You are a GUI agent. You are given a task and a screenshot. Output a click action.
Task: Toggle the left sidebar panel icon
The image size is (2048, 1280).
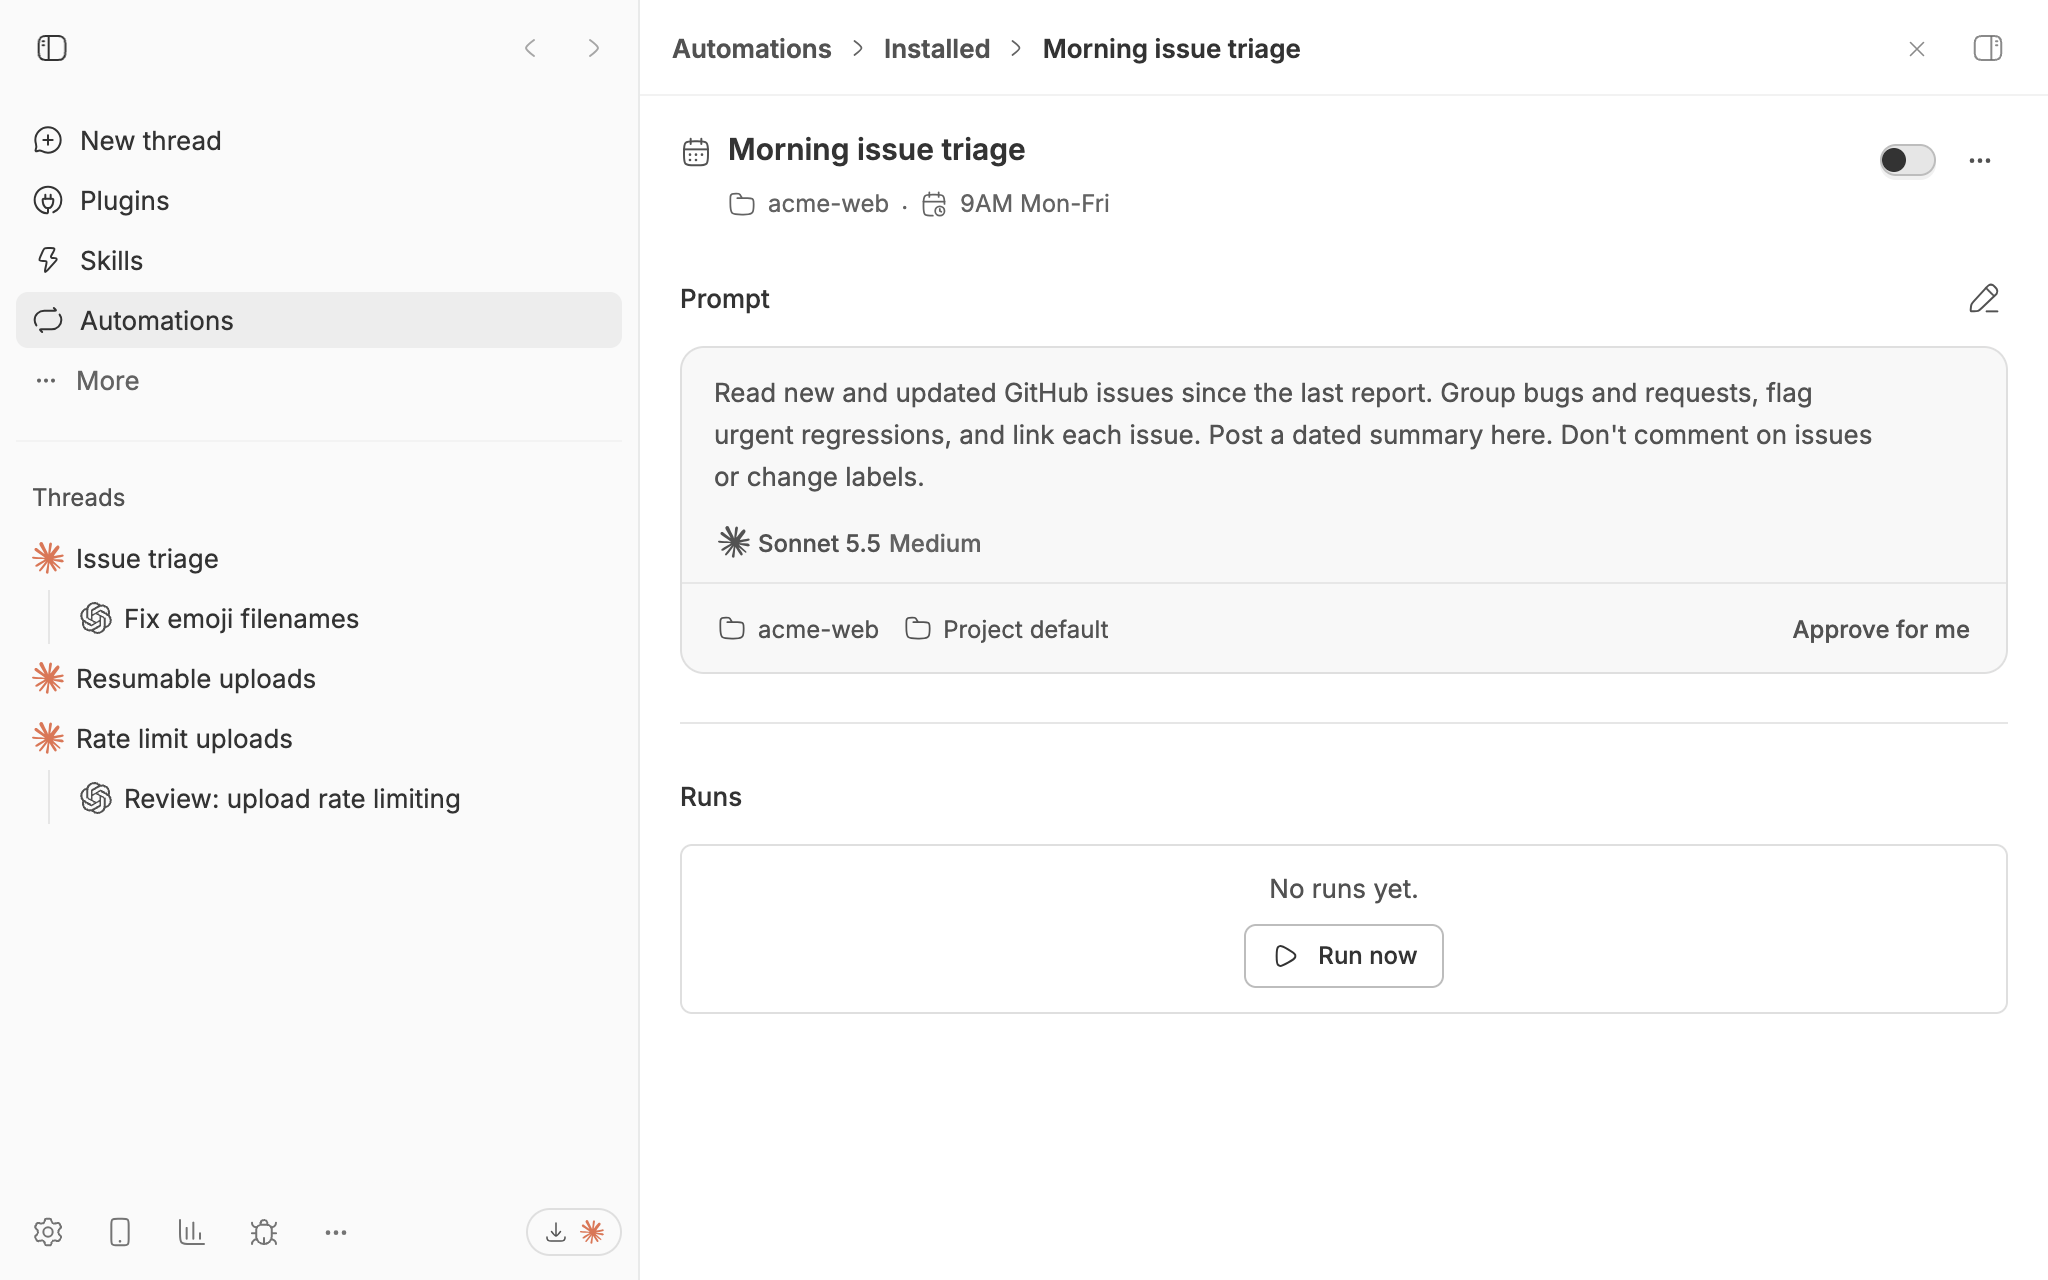[x=52, y=48]
